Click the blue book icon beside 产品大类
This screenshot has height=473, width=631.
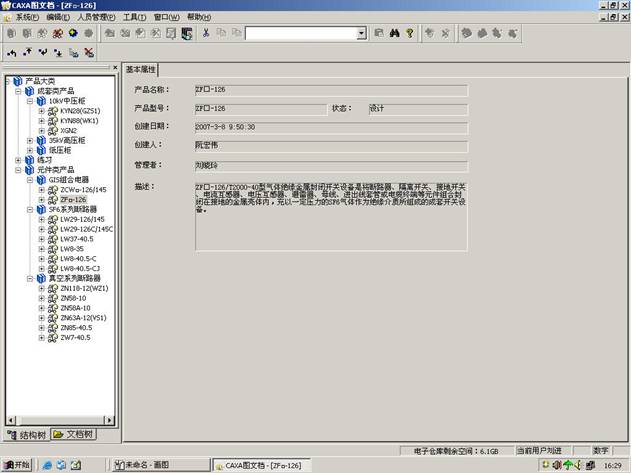pyautogui.click(x=17, y=81)
